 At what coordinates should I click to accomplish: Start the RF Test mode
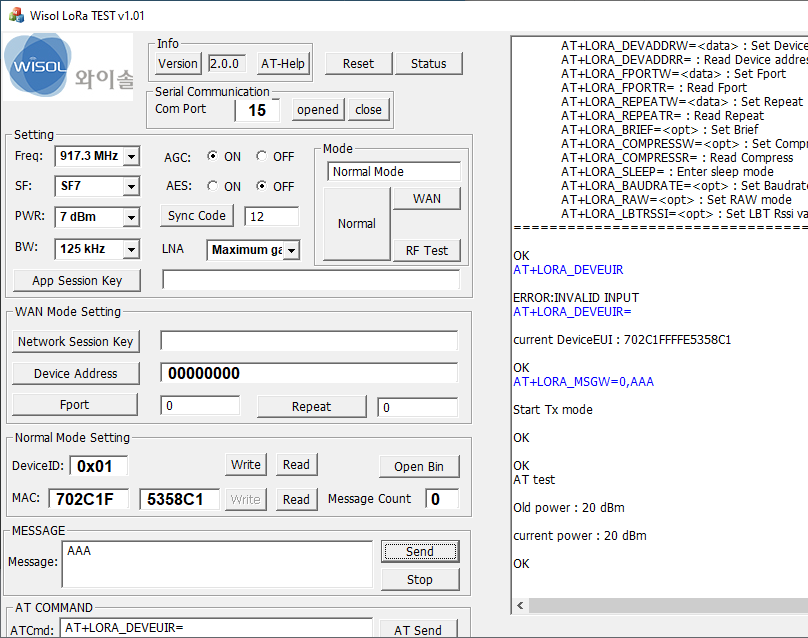[427, 250]
